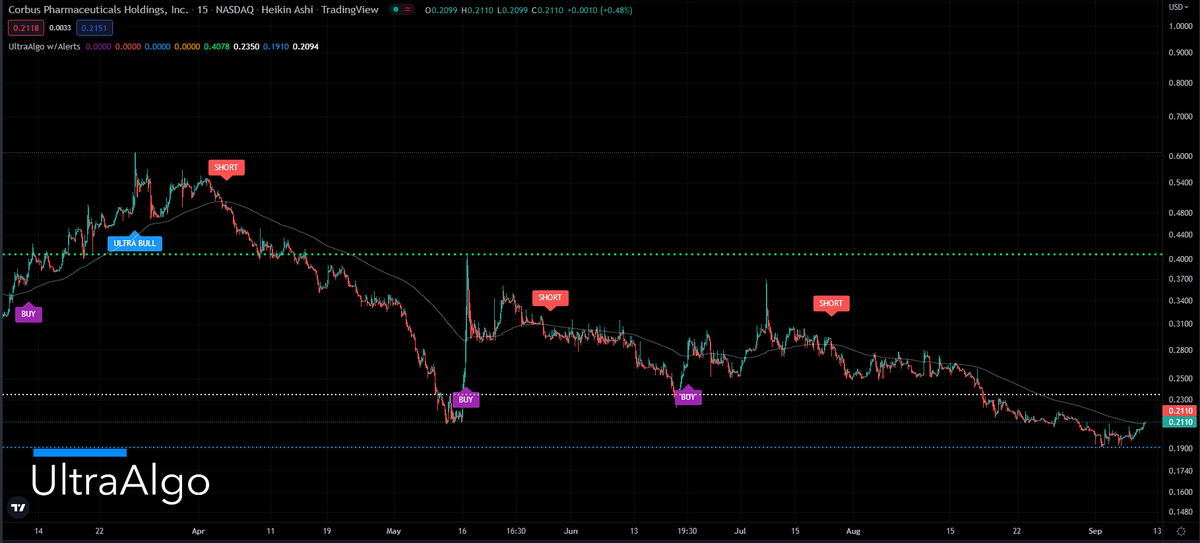
Task: Click the green market status dot icon
Action: point(396,10)
